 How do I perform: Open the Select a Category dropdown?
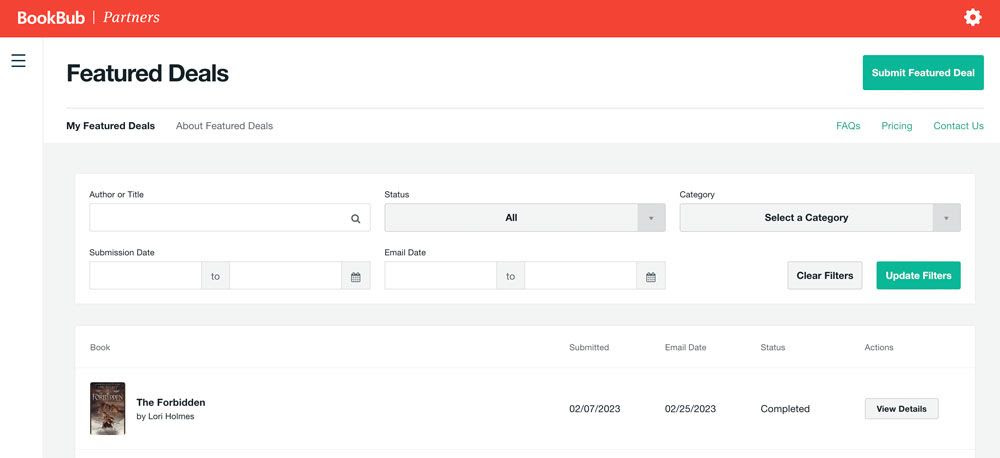click(x=820, y=218)
